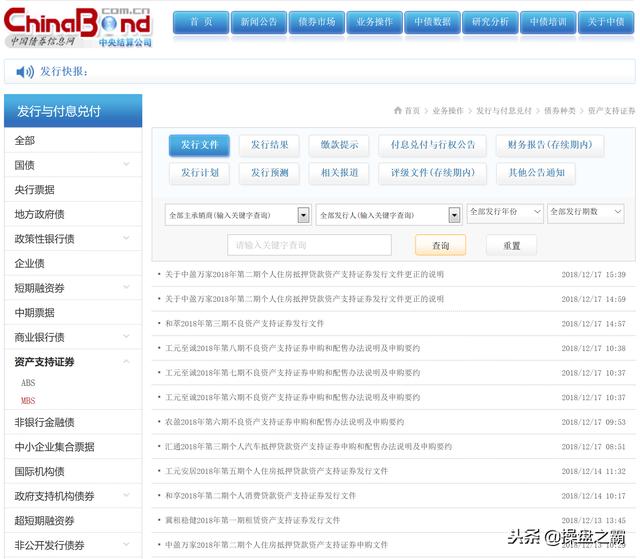Expand the 政府支持机构债券 sidebar chevron
This screenshot has height=559, width=640.
coord(127,495)
